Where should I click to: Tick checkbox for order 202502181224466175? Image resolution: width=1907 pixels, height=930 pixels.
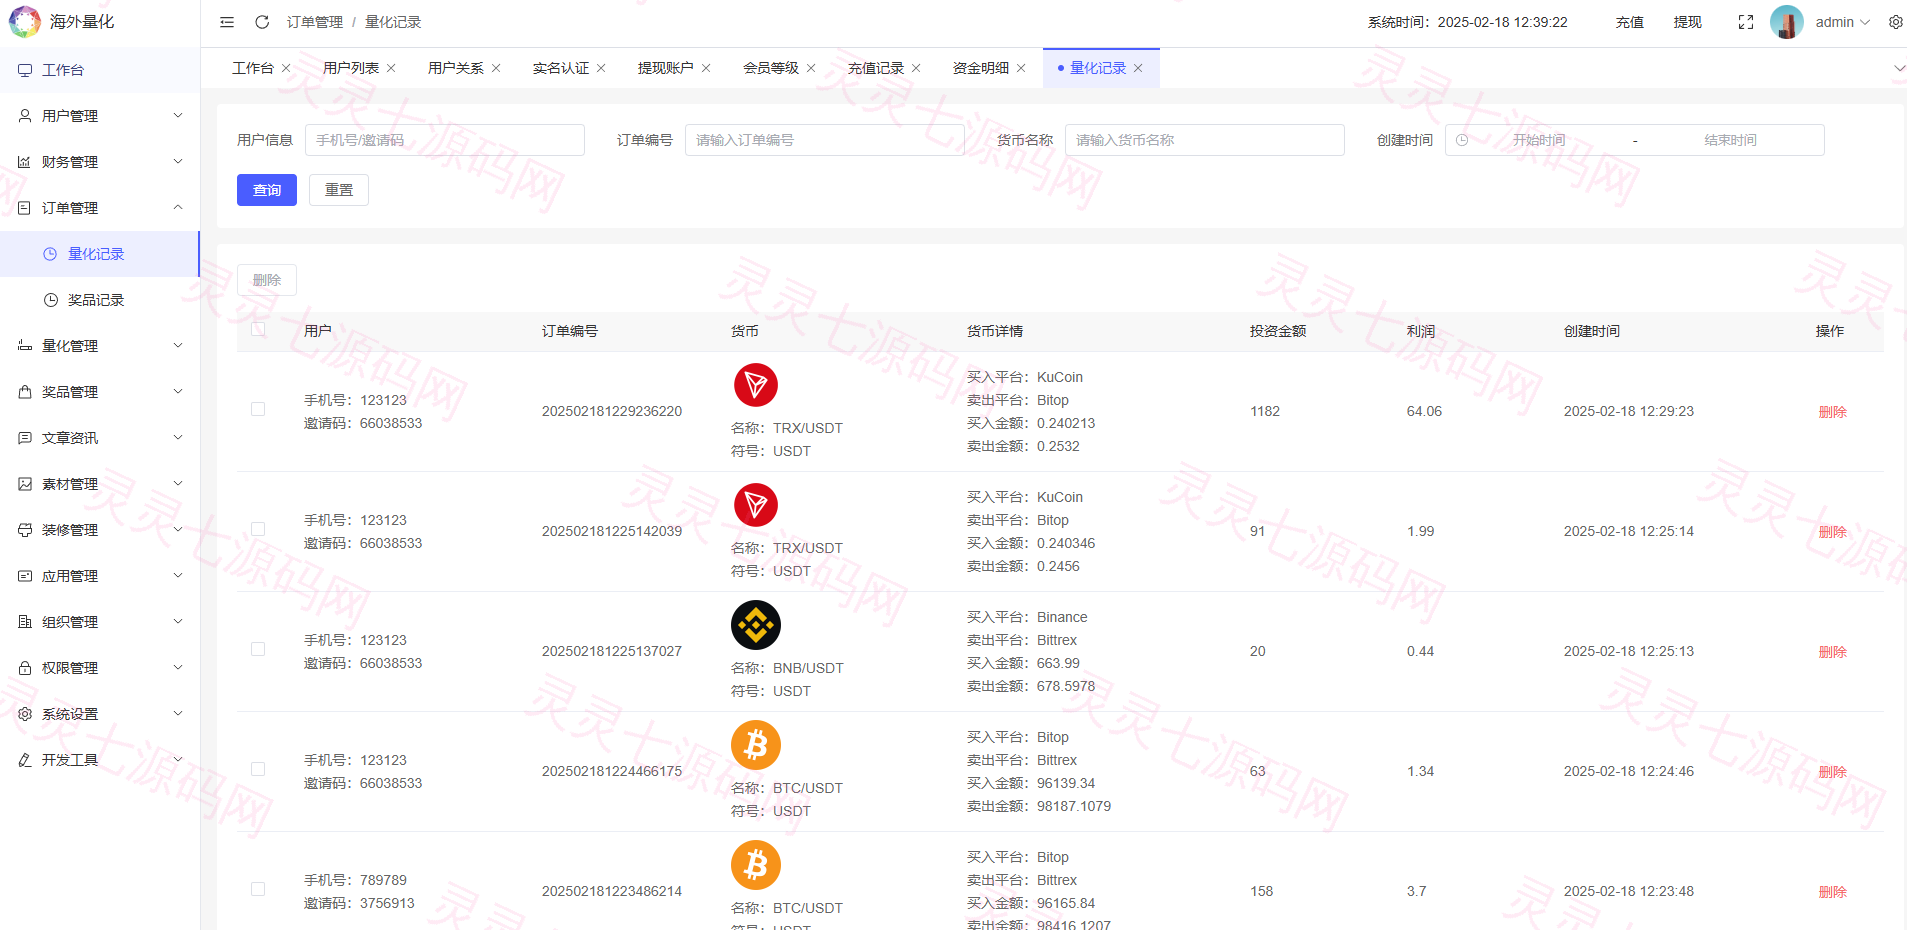click(x=258, y=769)
